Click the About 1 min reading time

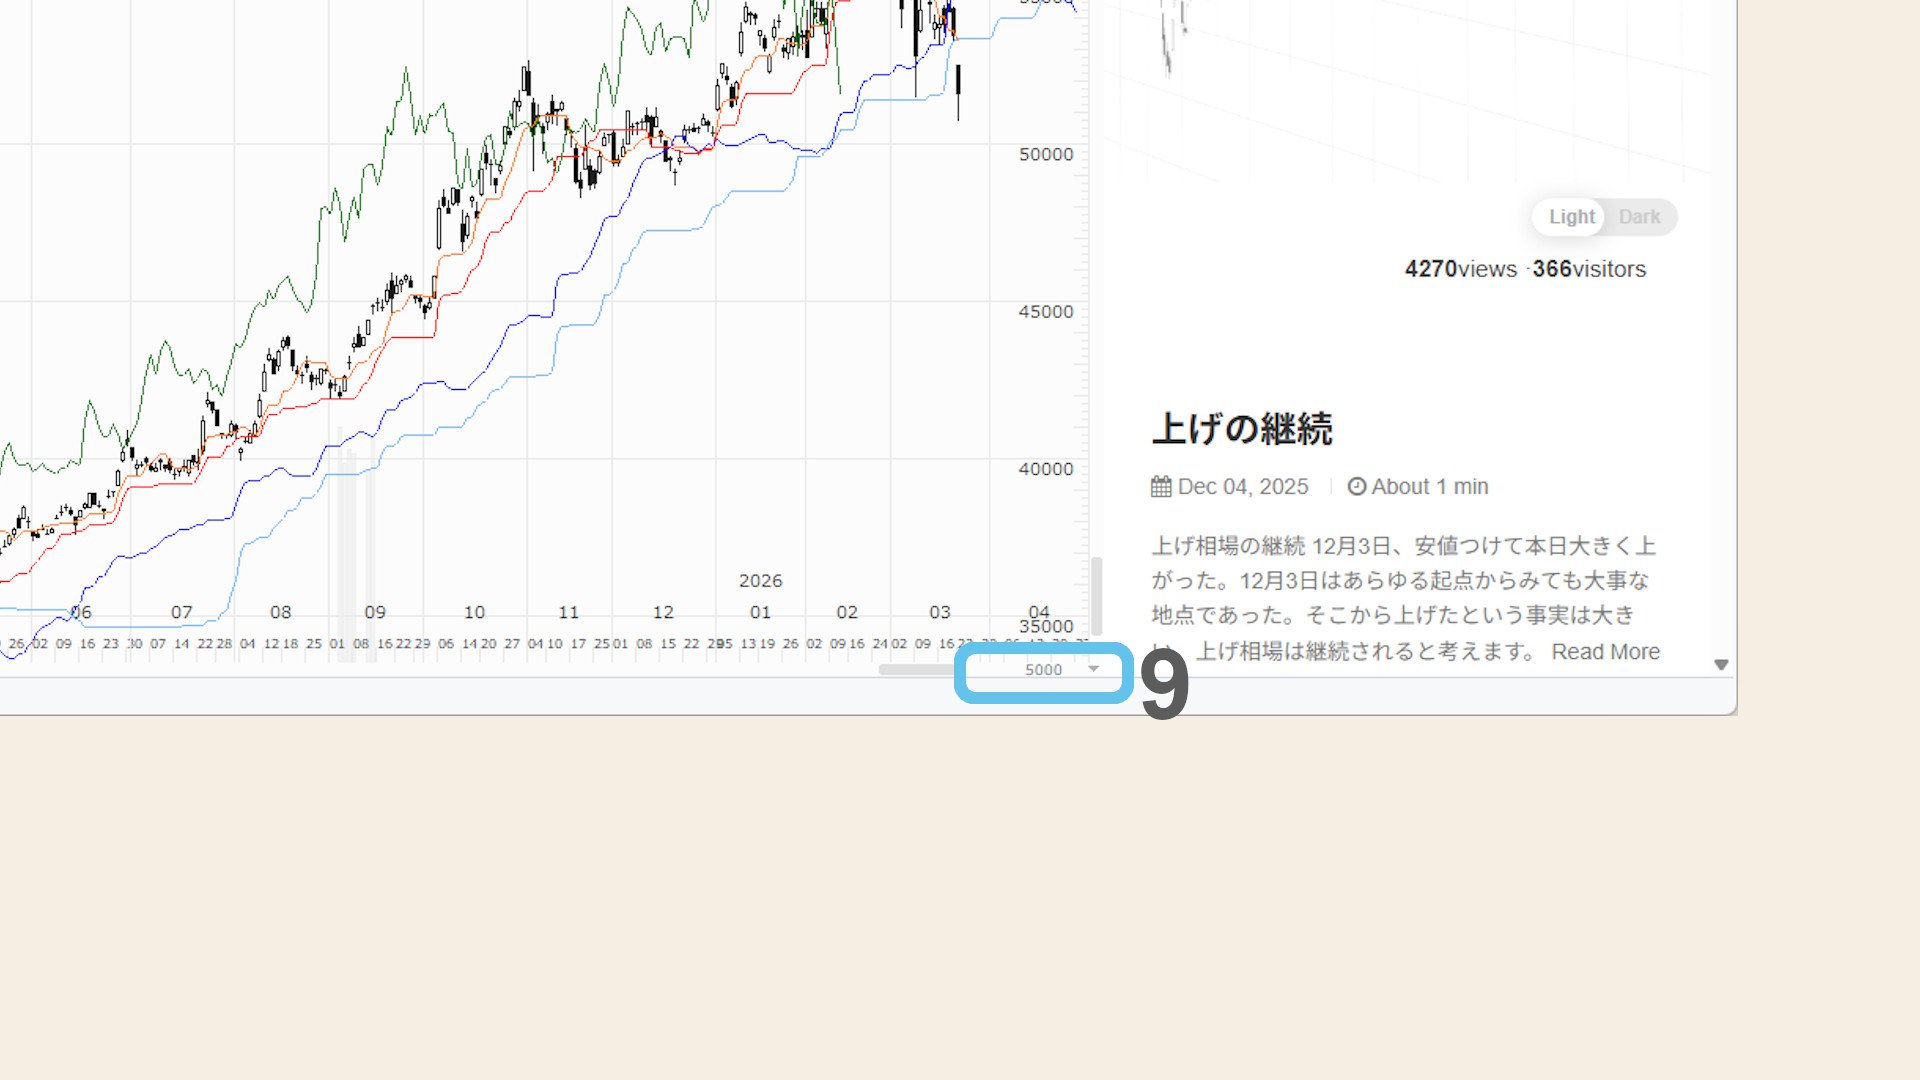coord(1429,487)
